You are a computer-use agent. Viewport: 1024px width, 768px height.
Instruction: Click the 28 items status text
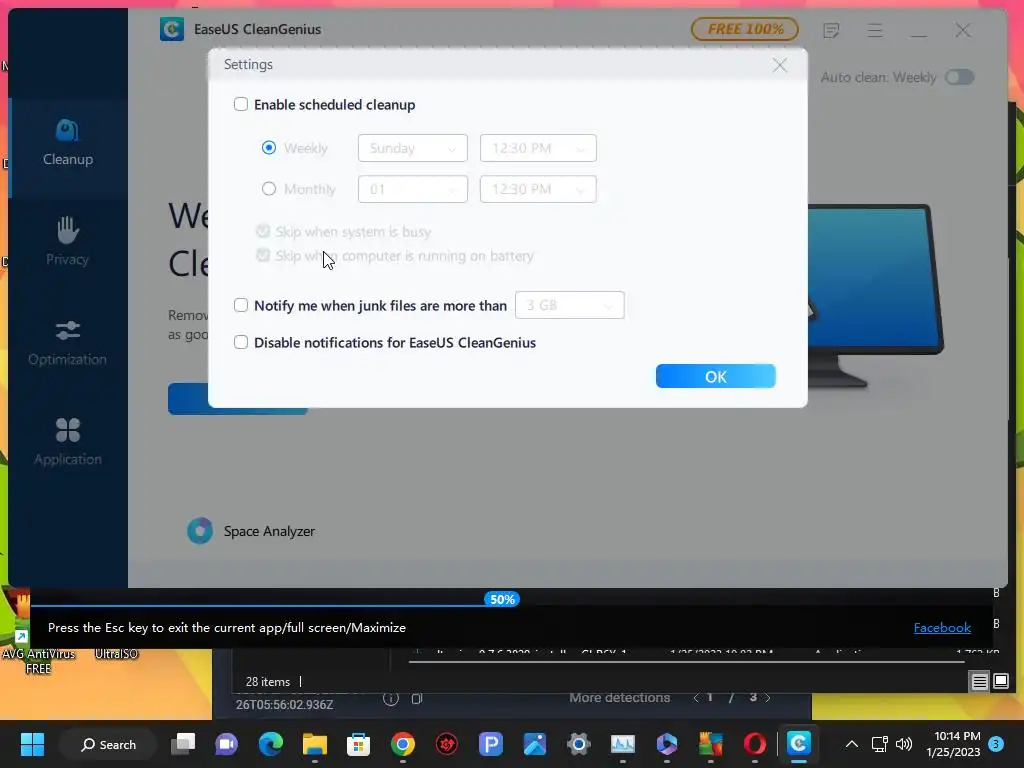(x=268, y=682)
